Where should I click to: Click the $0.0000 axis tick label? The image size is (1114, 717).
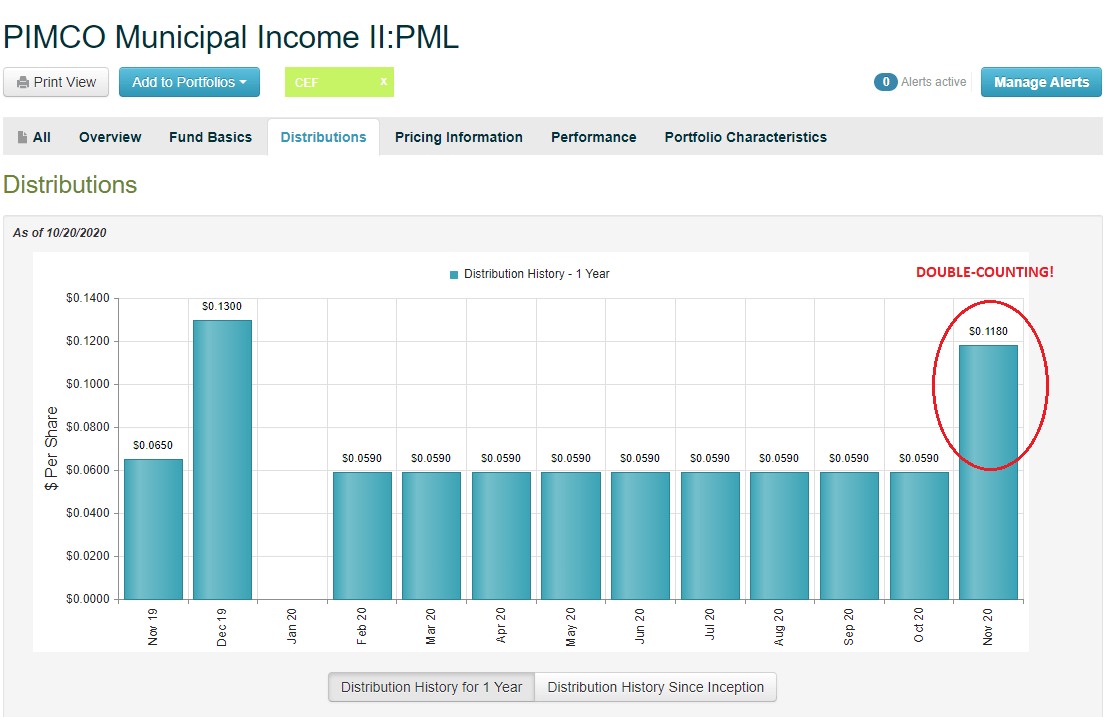(x=87, y=599)
